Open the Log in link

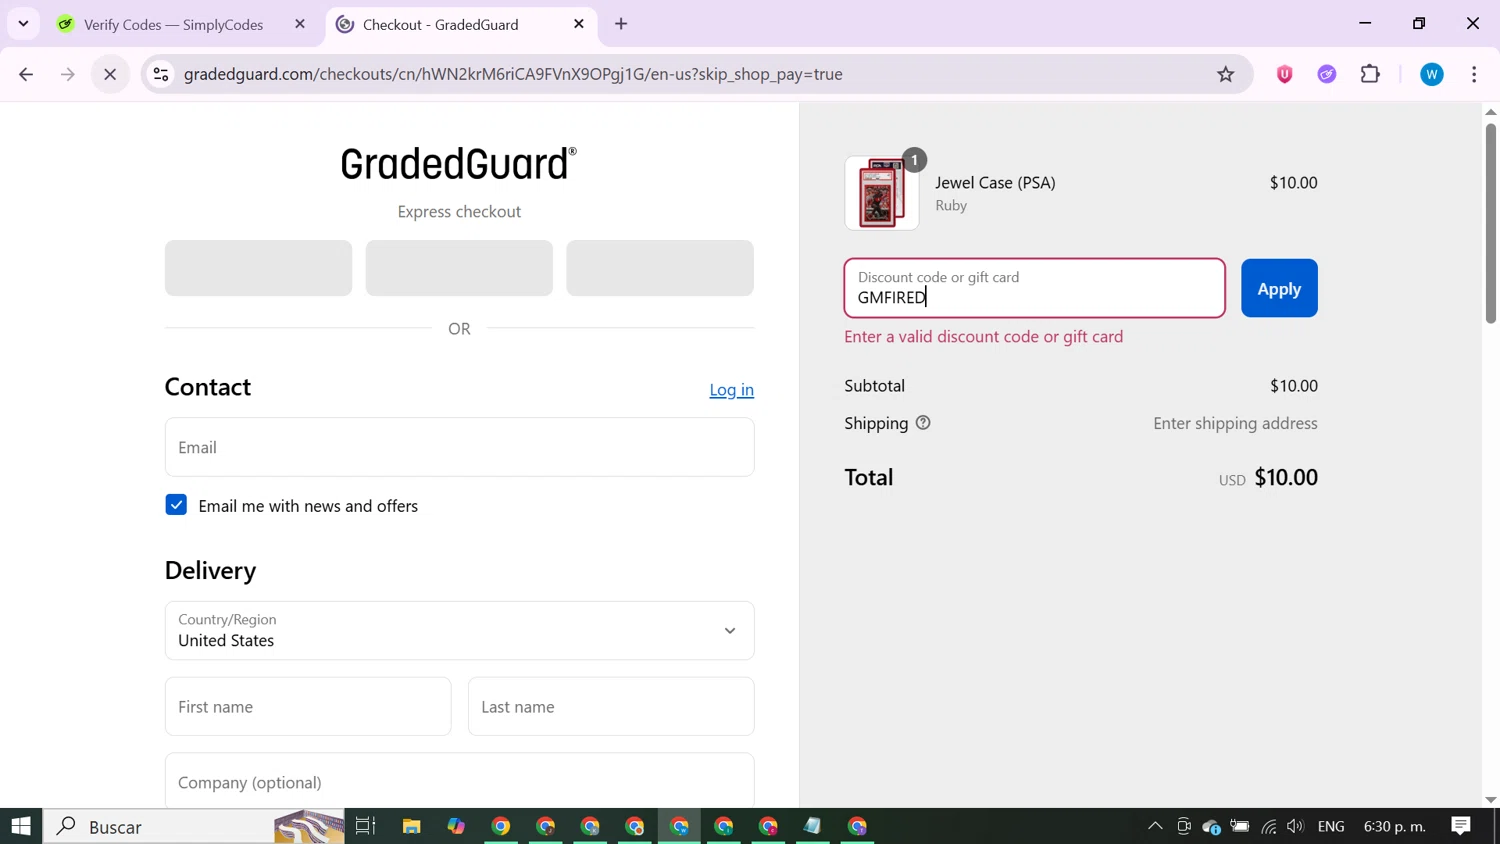[x=731, y=390]
